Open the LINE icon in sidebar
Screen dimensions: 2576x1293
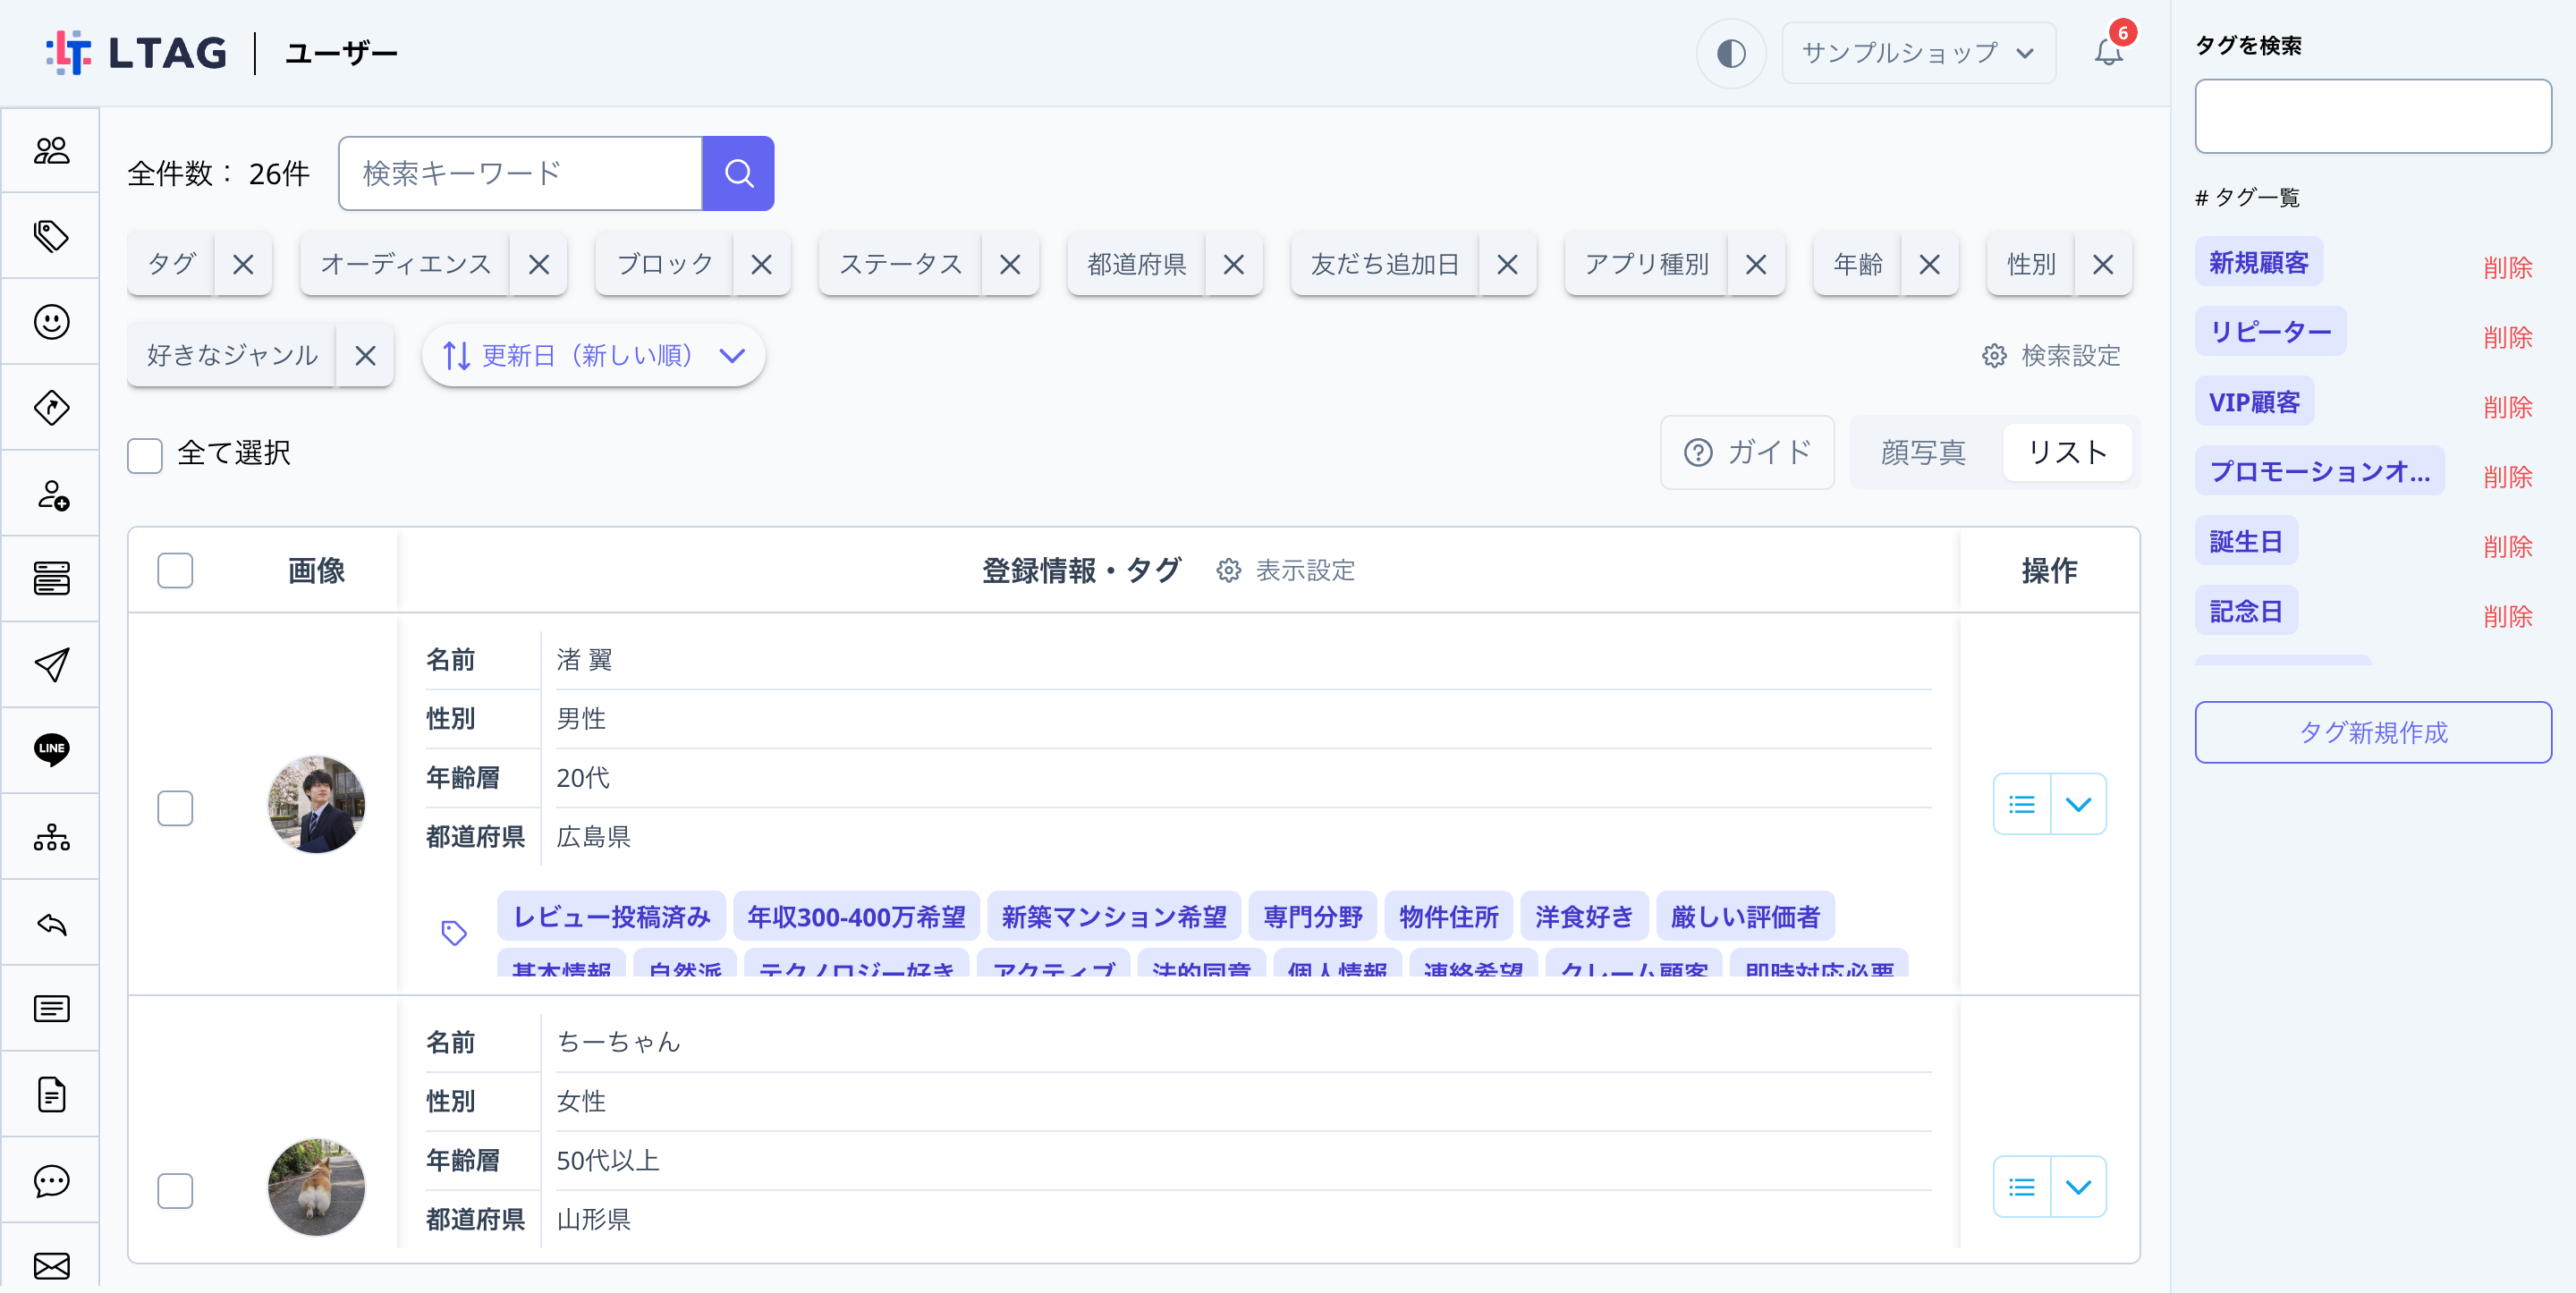click(x=51, y=750)
